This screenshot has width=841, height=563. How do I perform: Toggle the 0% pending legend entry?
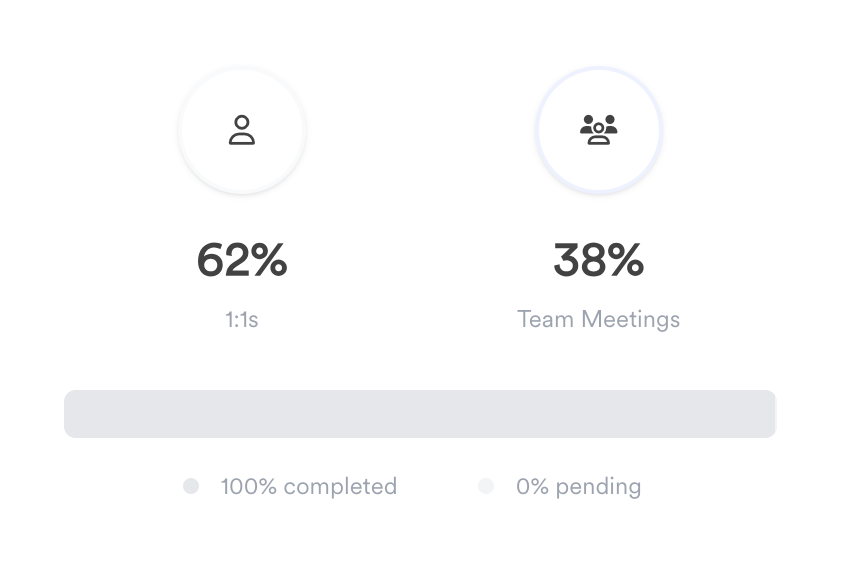[x=560, y=486]
